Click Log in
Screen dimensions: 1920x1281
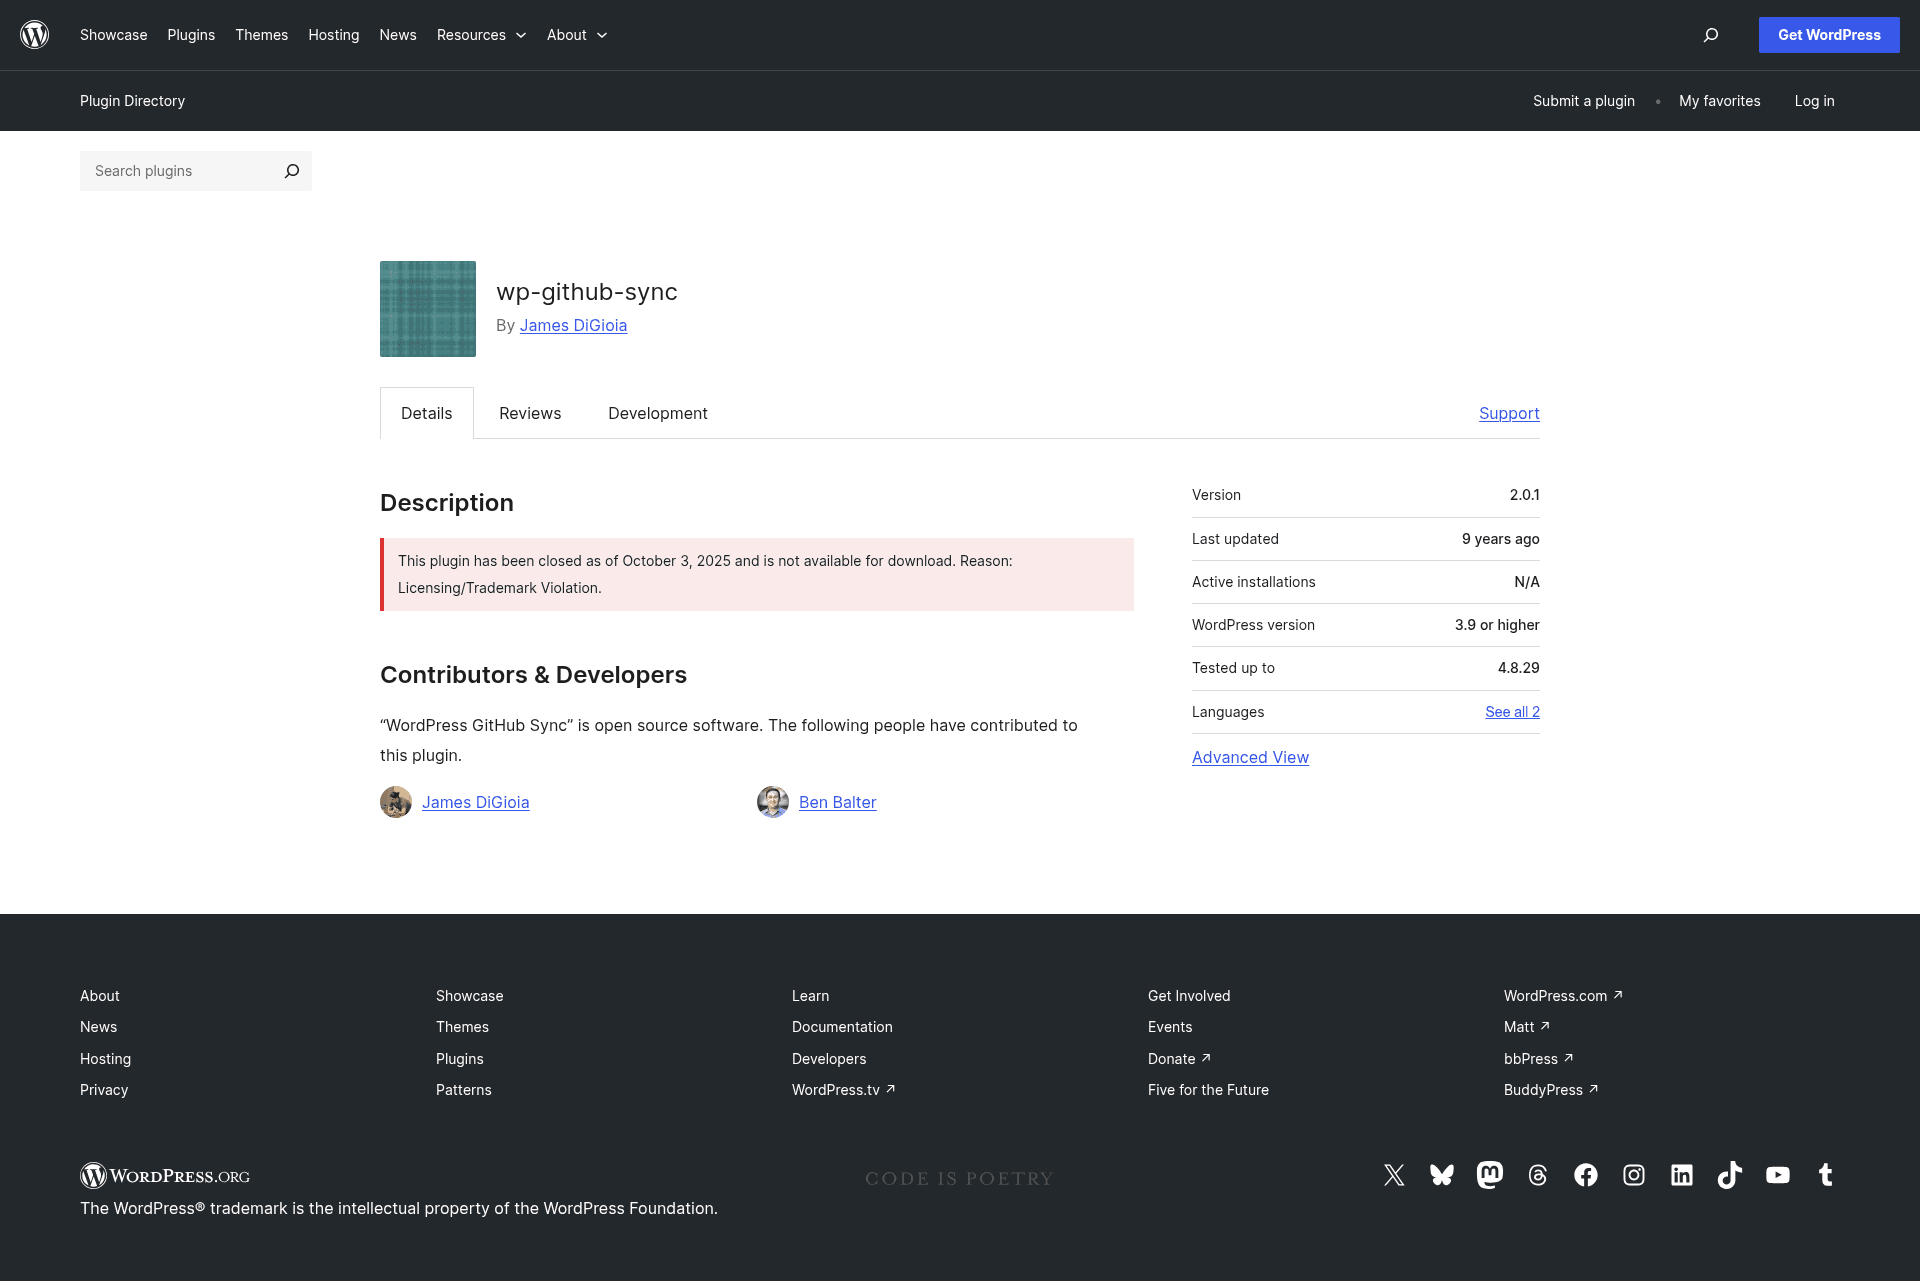1815,101
